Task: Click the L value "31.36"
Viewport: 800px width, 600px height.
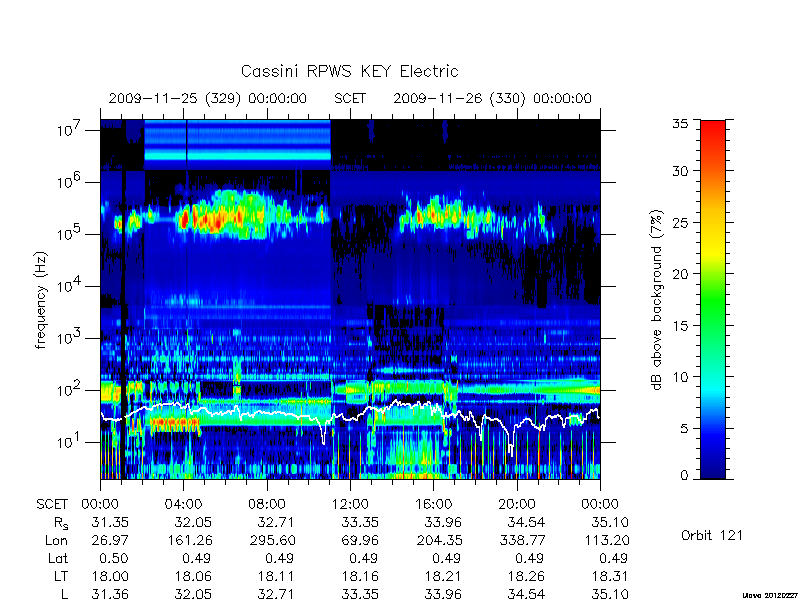Action: [x=110, y=594]
